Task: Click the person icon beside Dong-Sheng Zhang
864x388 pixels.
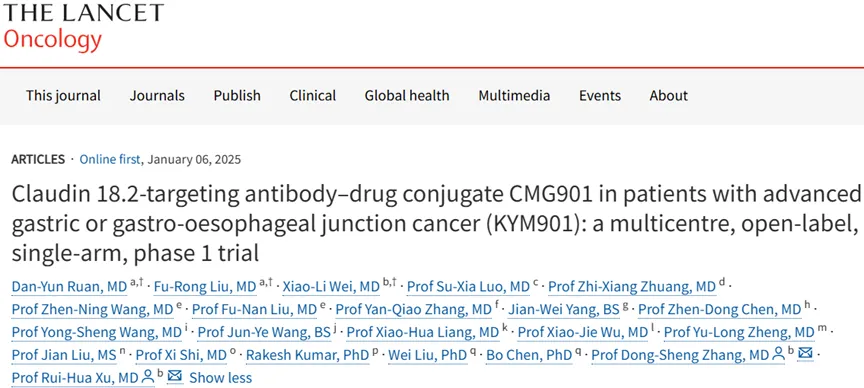Action: (x=778, y=354)
